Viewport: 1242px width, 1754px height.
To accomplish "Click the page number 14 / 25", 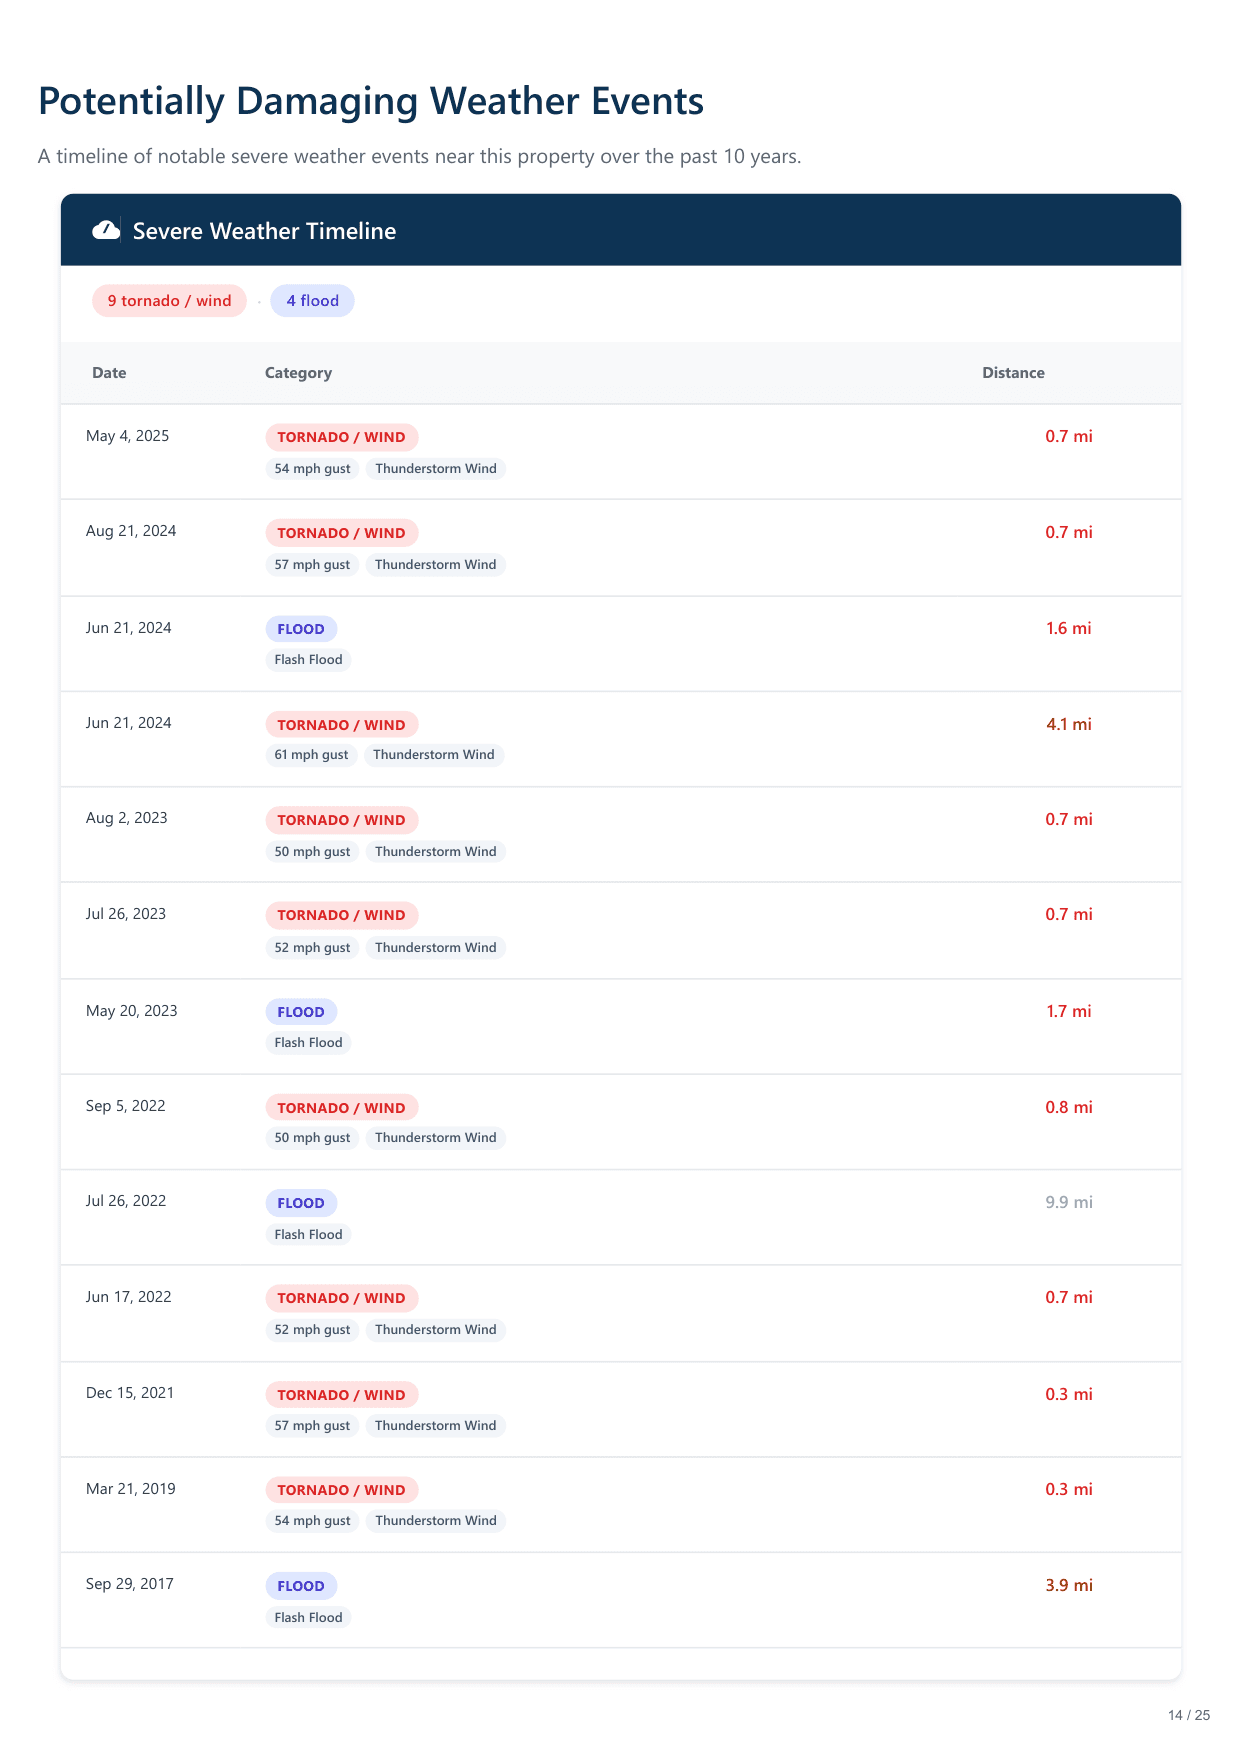I will tap(1188, 1715).
